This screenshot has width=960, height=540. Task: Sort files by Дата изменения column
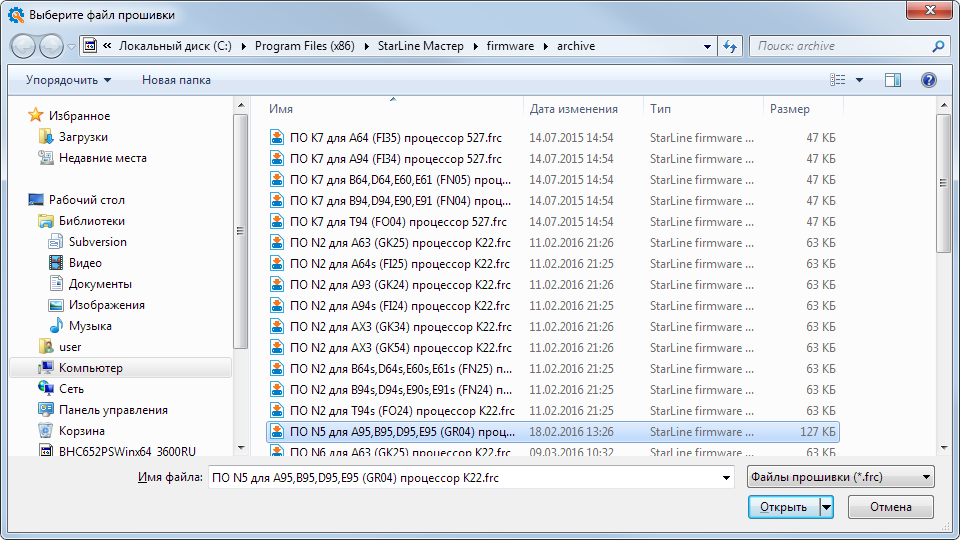coord(573,109)
